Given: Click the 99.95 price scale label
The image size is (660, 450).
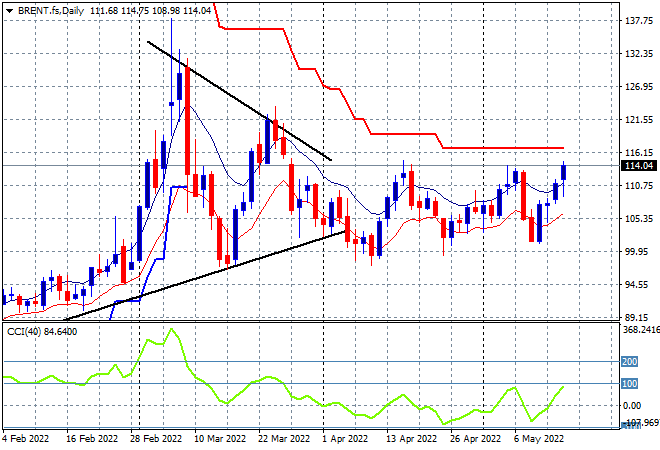Looking at the screenshot, I should click(x=639, y=252).
